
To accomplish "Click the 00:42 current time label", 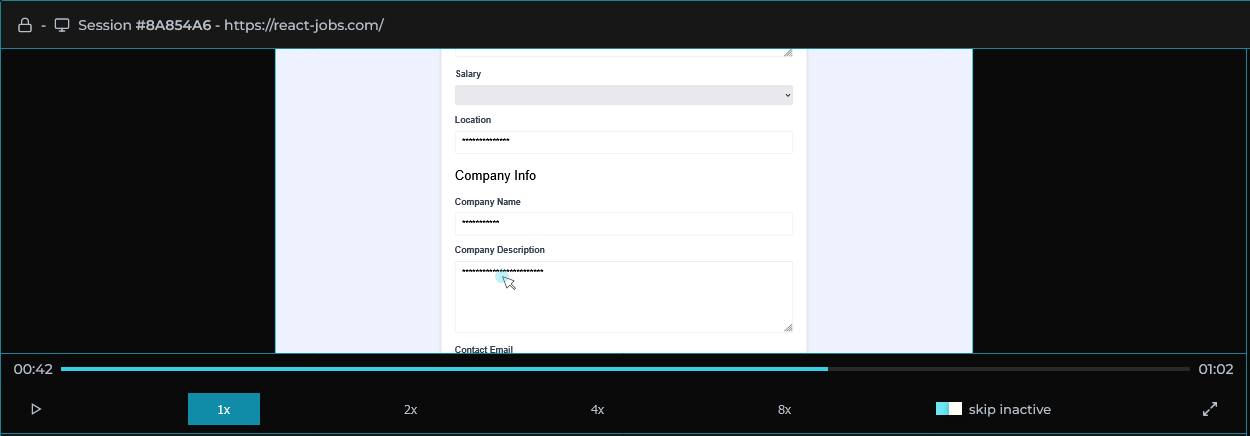I will (x=33, y=369).
